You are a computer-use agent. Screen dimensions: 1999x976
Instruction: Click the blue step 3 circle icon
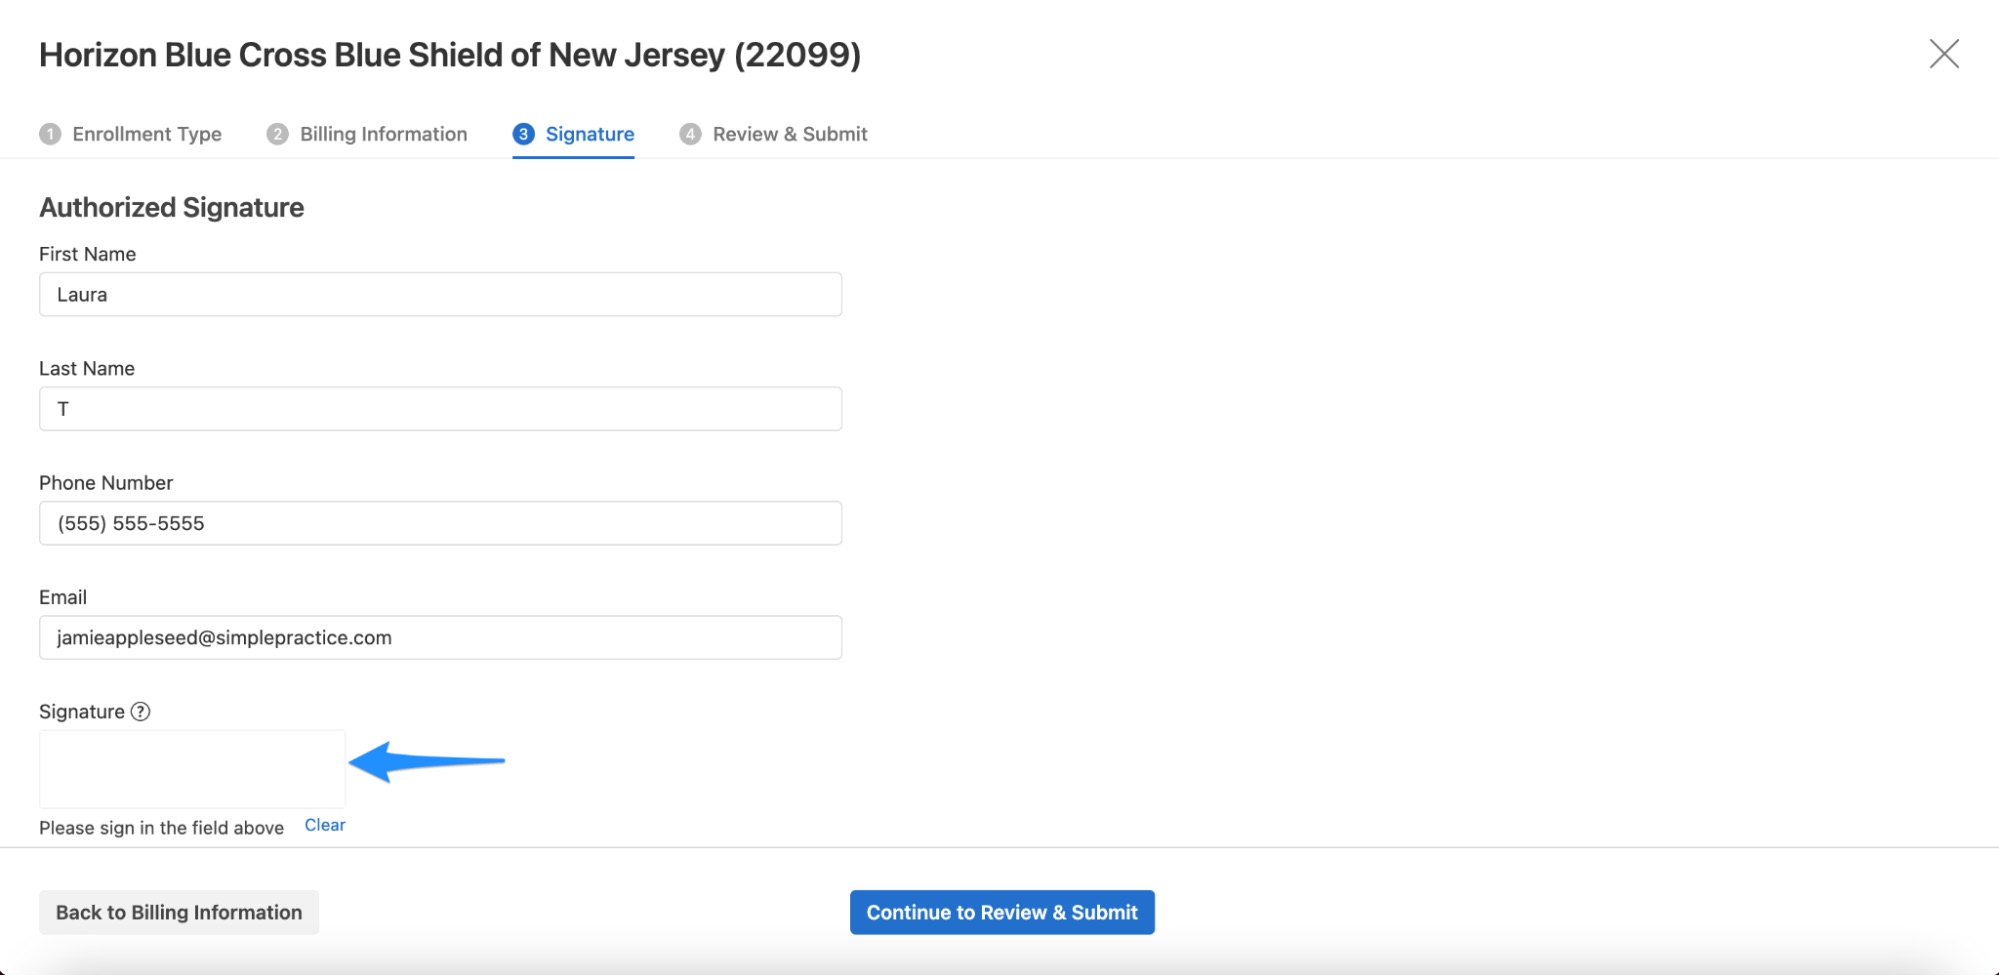point(524,133)
